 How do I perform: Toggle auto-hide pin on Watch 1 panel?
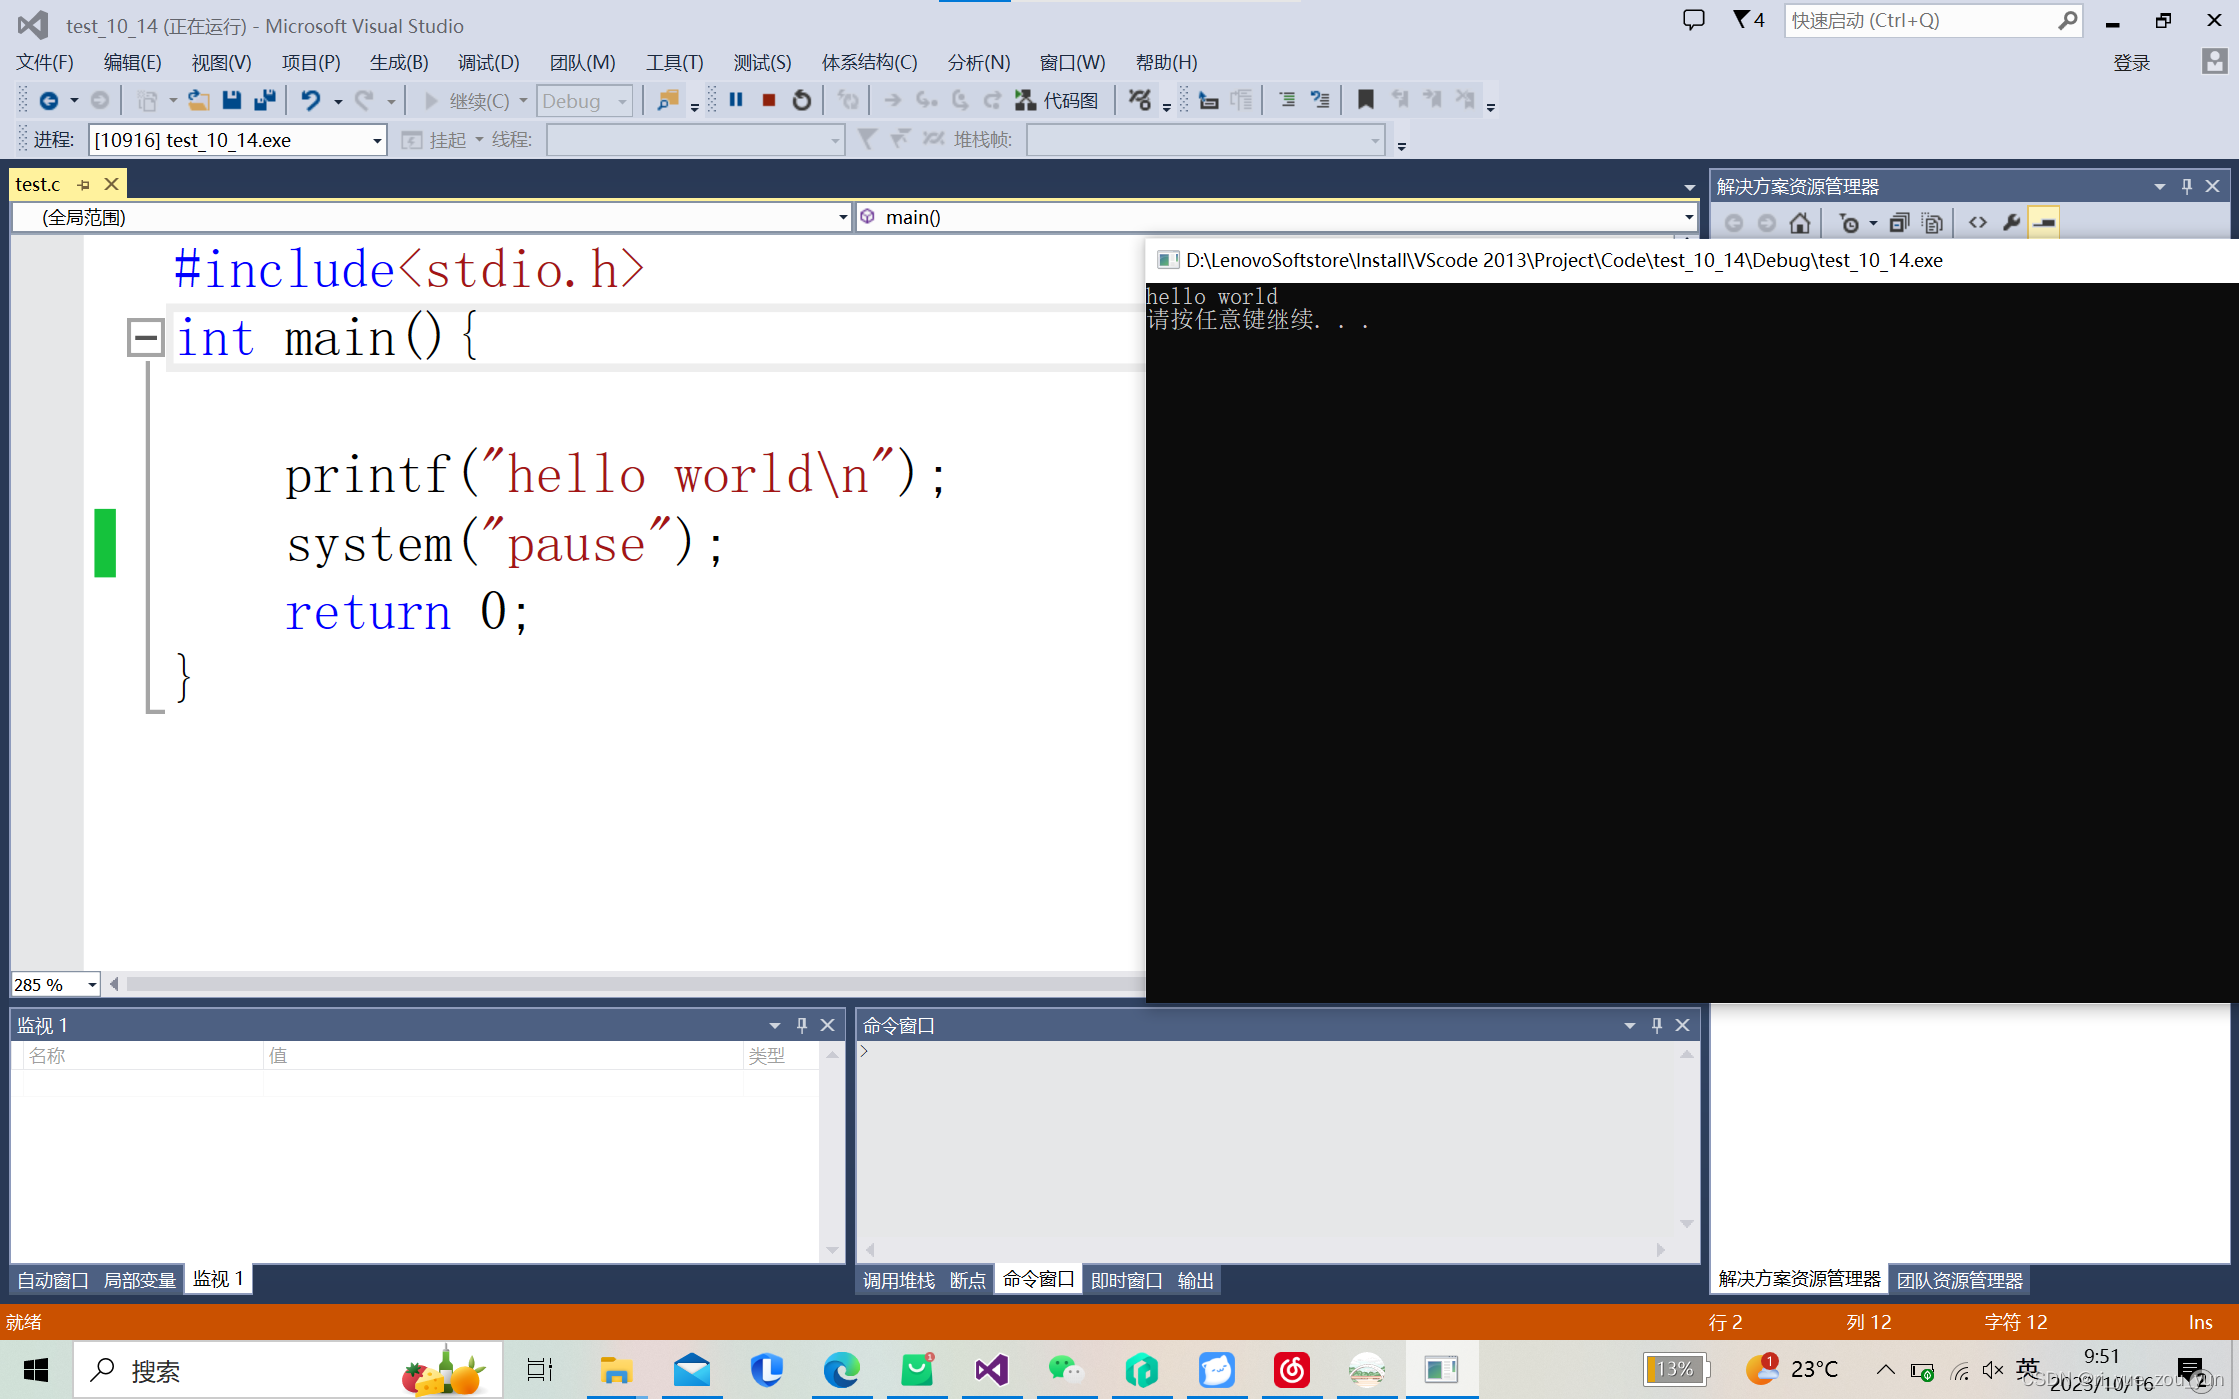coord(801,1025)
